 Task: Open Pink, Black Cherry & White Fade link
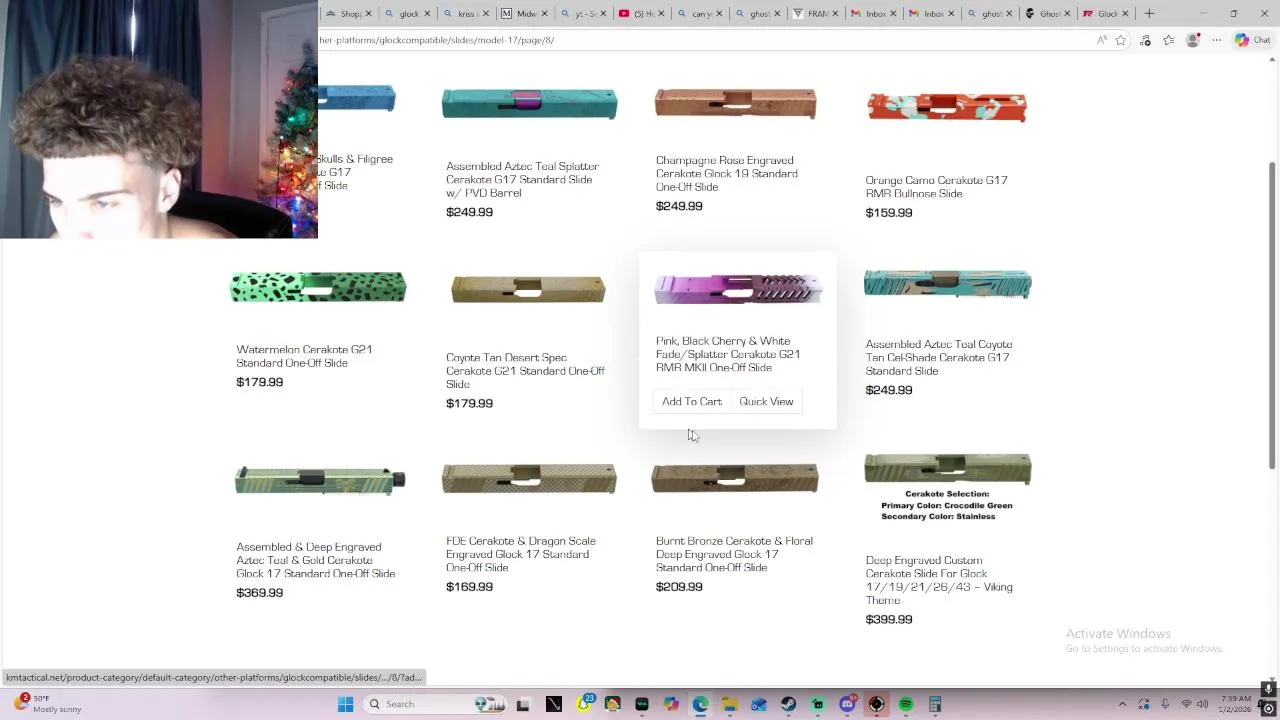728,355
